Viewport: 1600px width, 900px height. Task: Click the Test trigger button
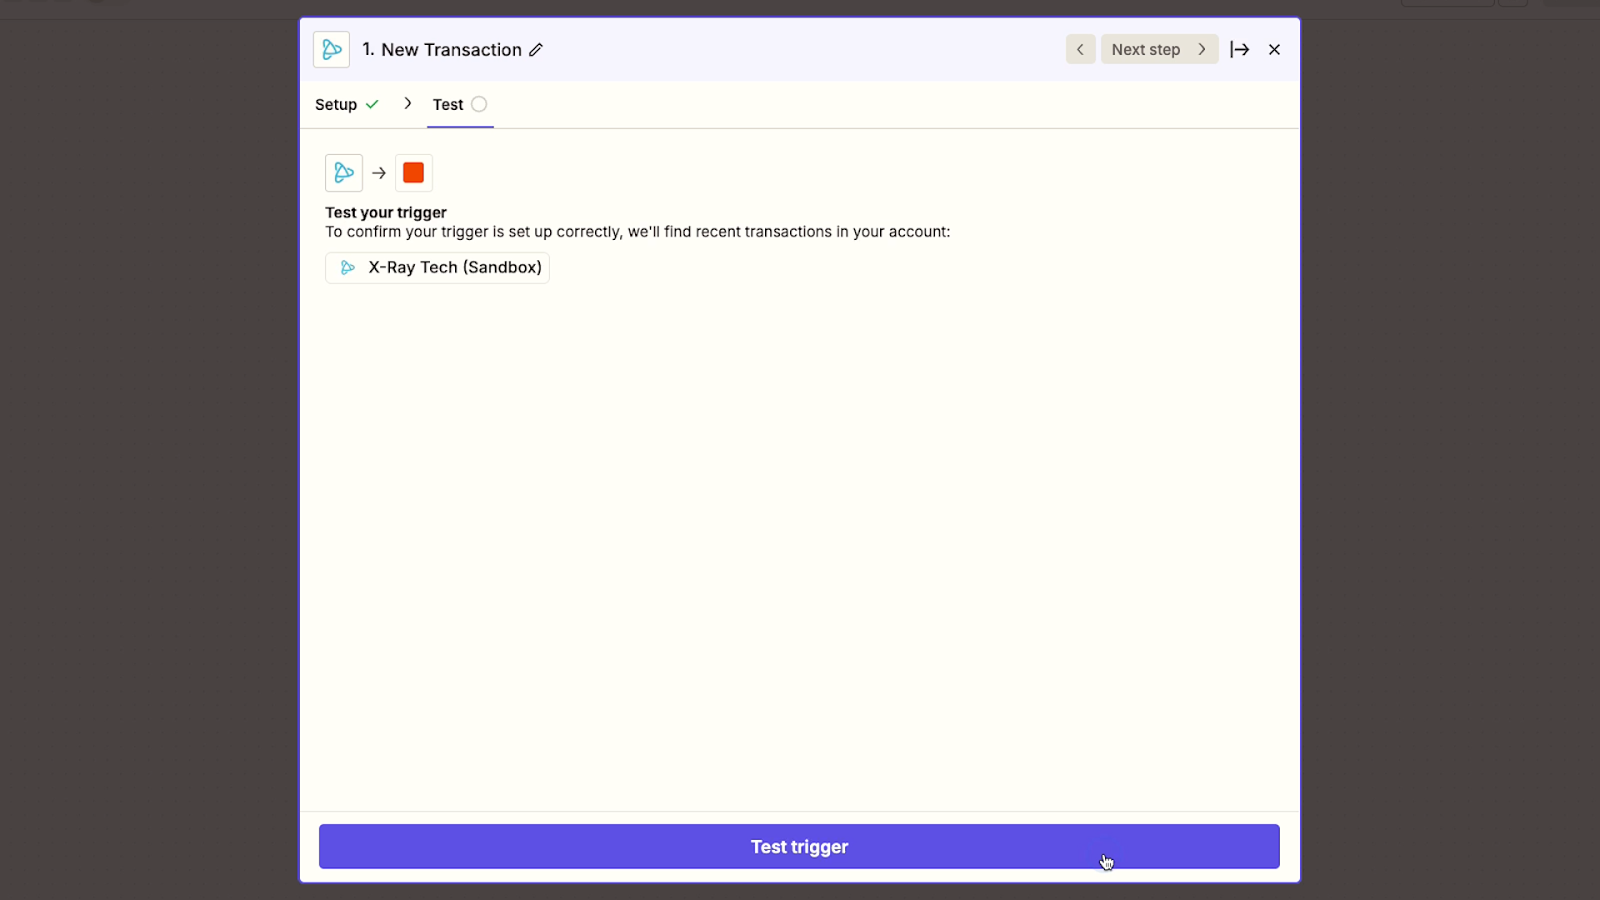(x=799, y=846)
